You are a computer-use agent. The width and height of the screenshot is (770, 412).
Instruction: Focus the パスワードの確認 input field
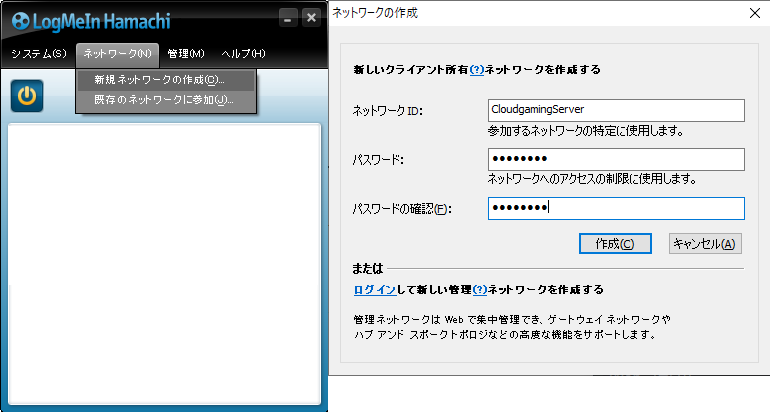click(616, 208)
